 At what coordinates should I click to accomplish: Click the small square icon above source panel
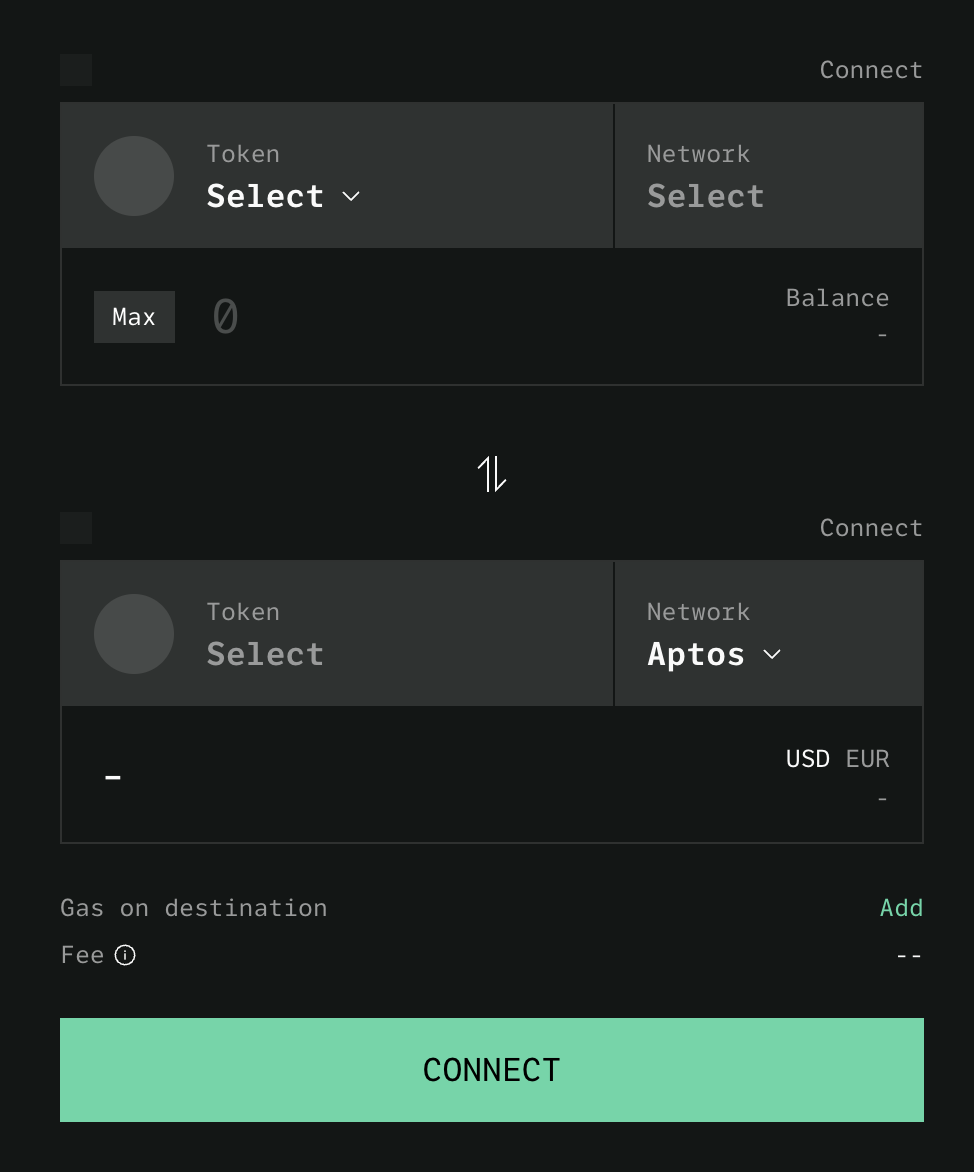coord(76,70)
